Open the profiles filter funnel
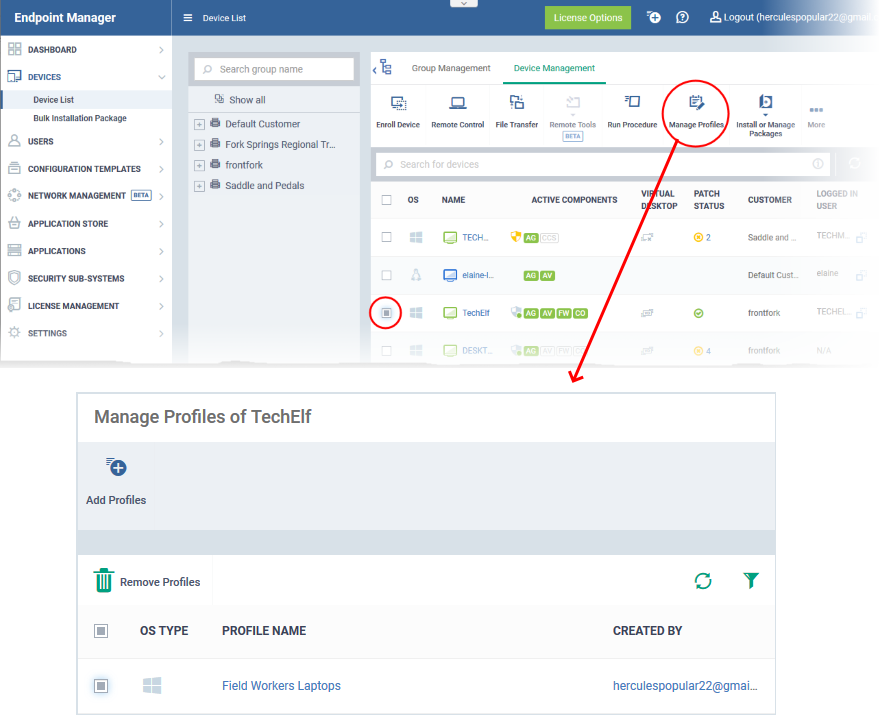Viewport: 881px width, 718px height. point(751,580)
